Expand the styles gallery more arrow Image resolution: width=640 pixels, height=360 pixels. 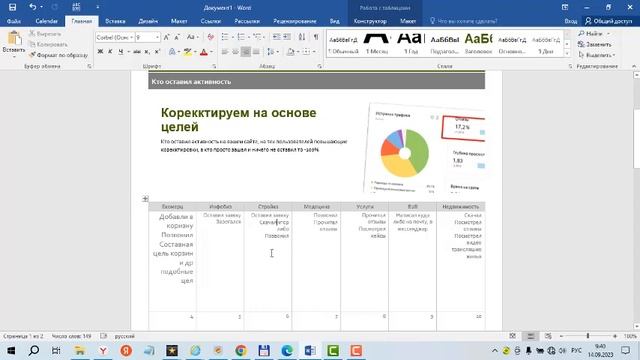(x=567, y=53)
